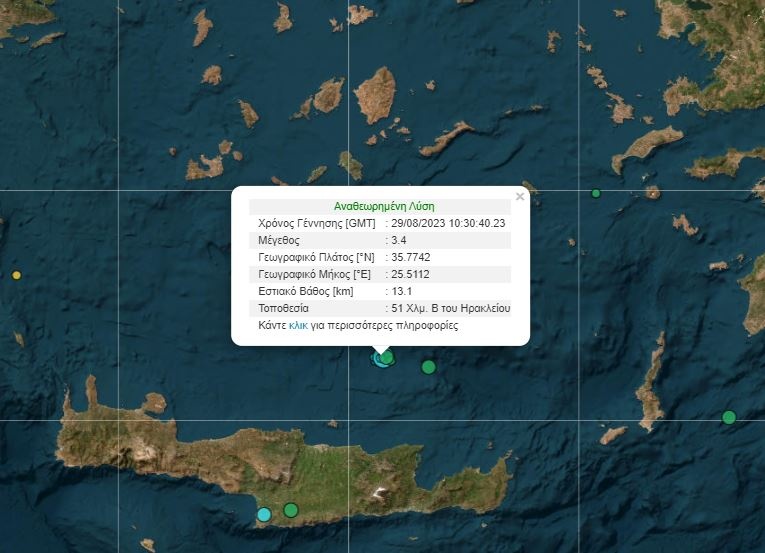Open the 'κλικ' link for more information
The image size is (765, 553).
point(298,326)
